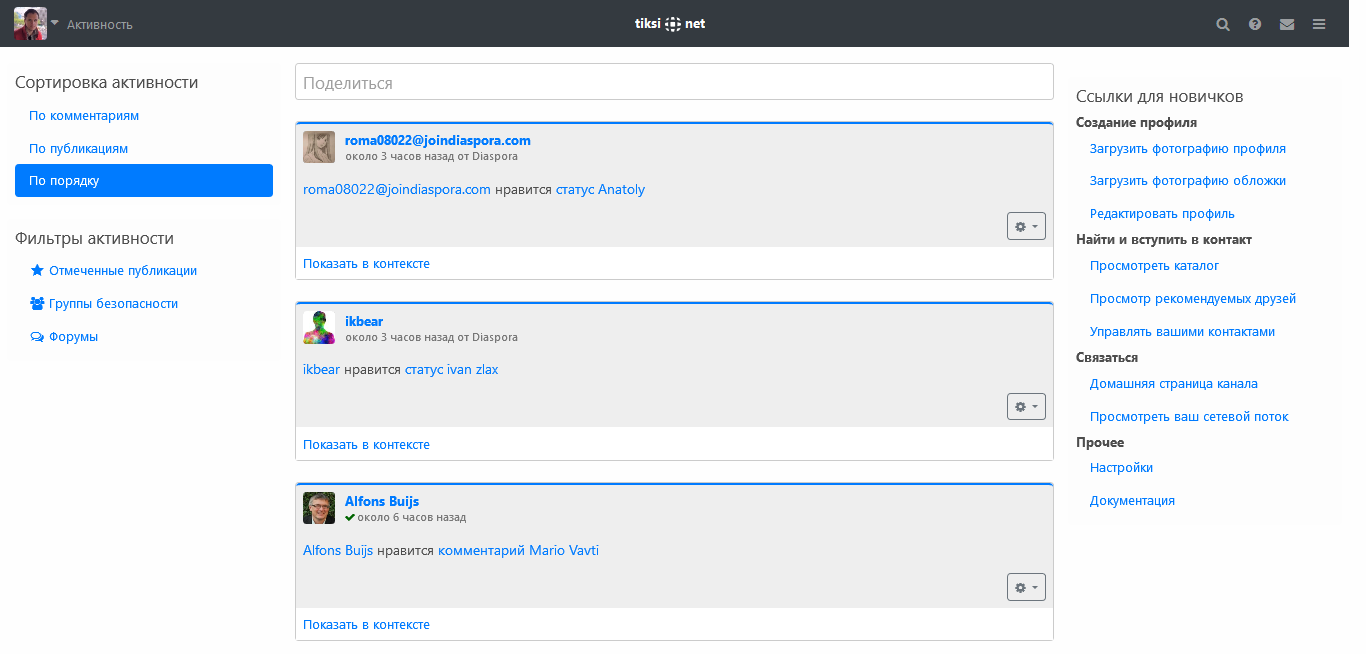
Task: Open the hamburger menu icon
Action: coord(1319,24)
